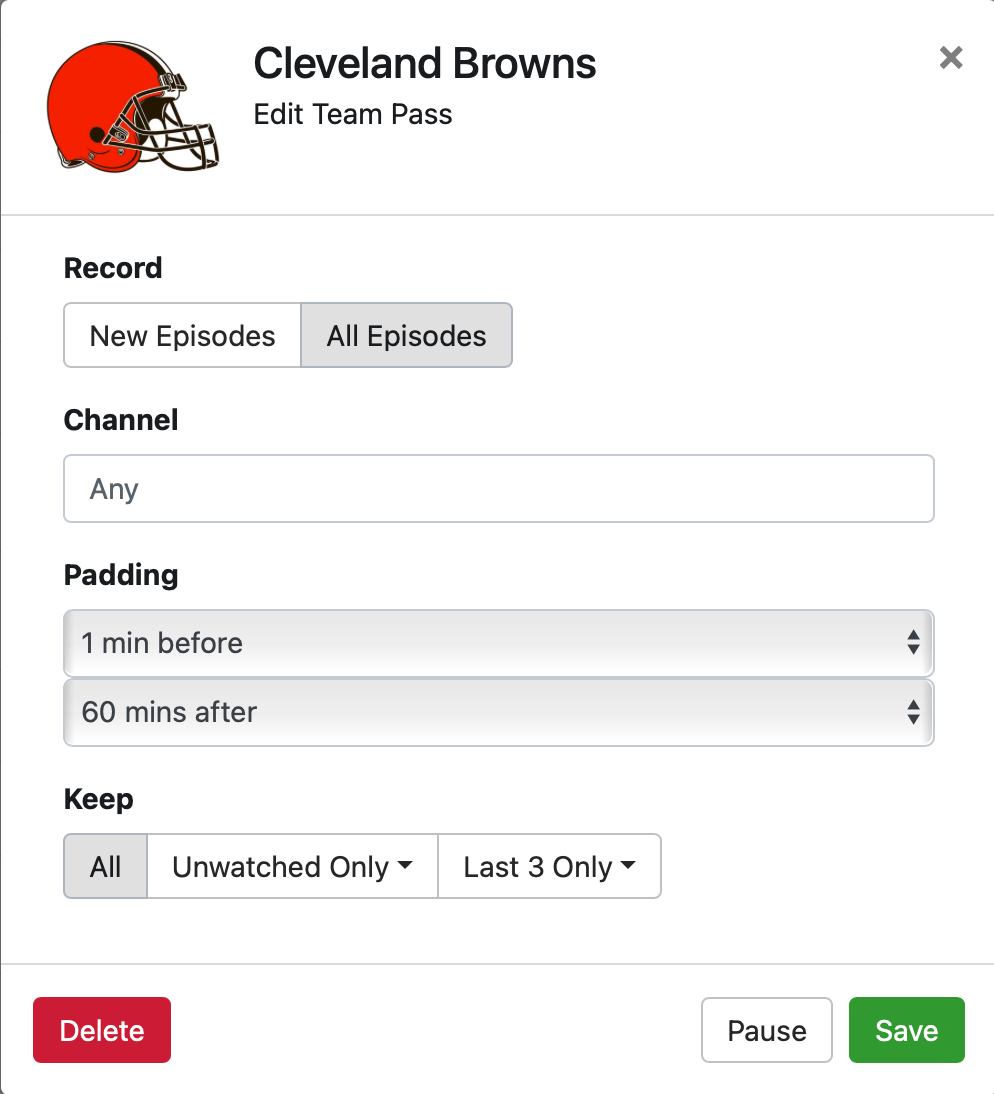The width and height of the screenshot is (994, 1094).
Task: Click the caret arrow beside Last 3 Only
Action: (628, 866)
